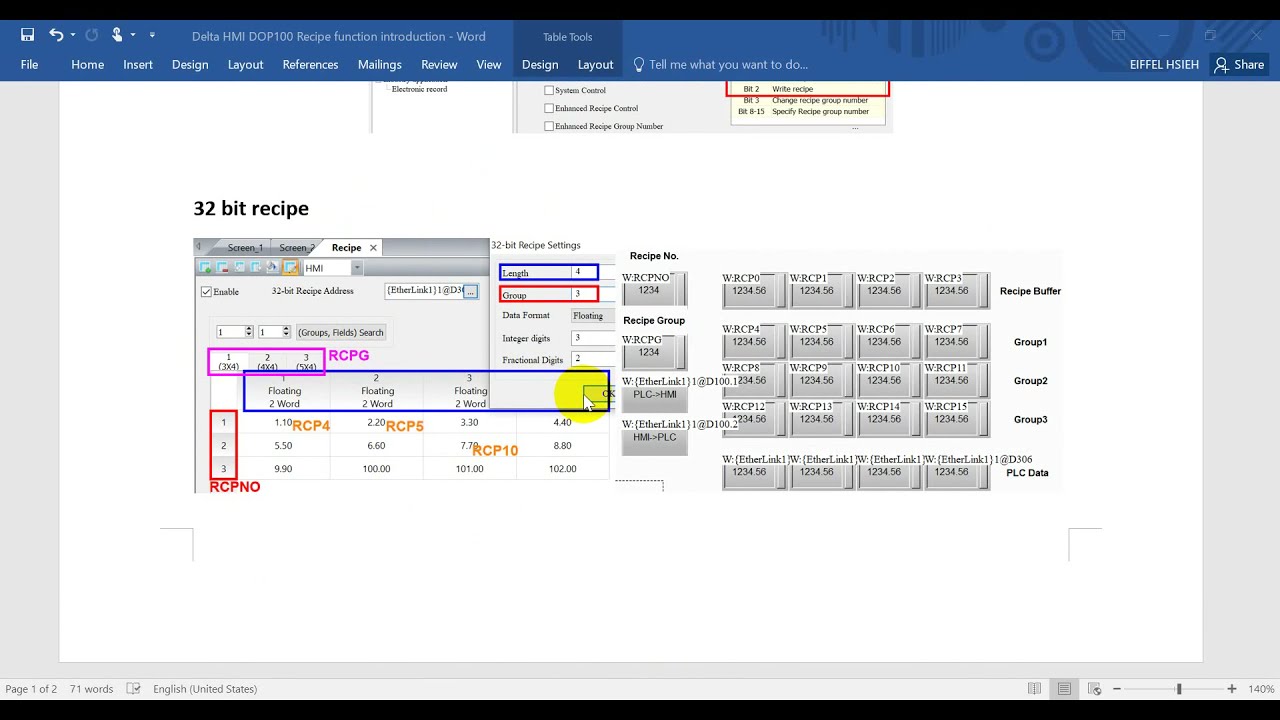The image size is (1280, 720).
Task: Open the Undo history dropdown arrow
Action: coord(72,35)
